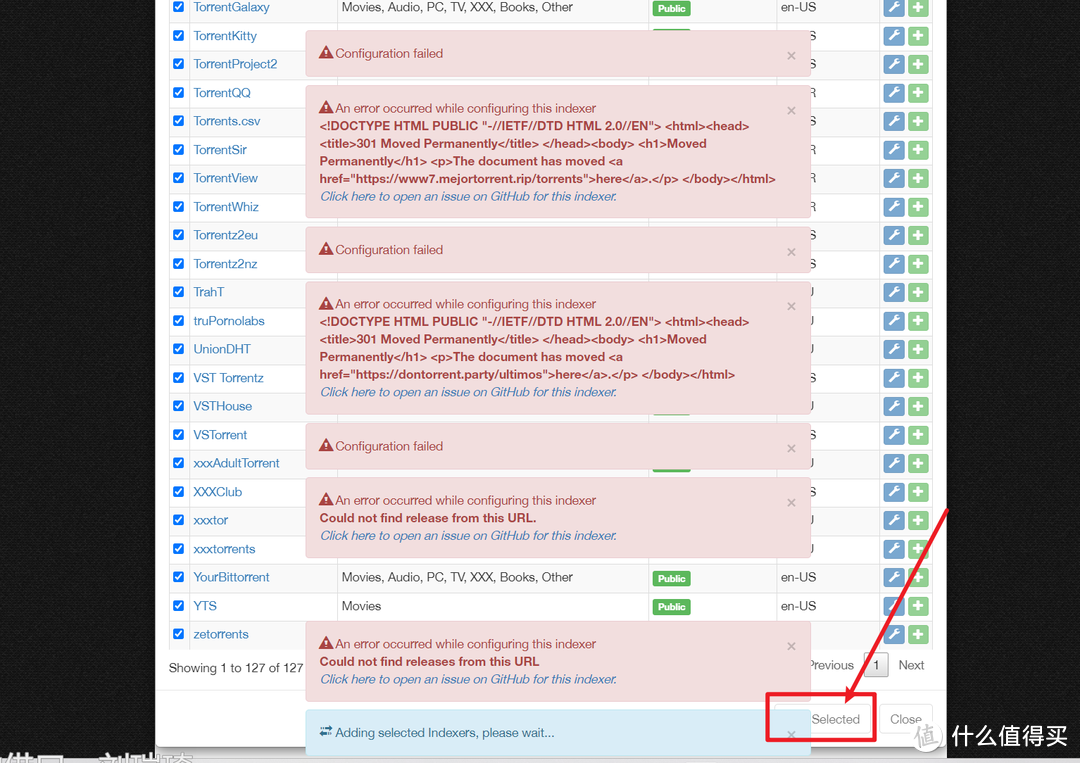
Task: Open GitHub issue link in mejortorrent error
Action: [x=468, y=196]
